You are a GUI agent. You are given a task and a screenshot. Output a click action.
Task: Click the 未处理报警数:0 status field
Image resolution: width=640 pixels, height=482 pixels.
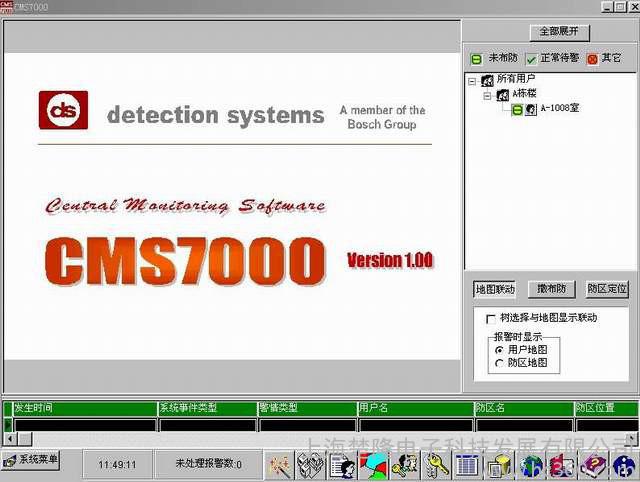[208, 464]
